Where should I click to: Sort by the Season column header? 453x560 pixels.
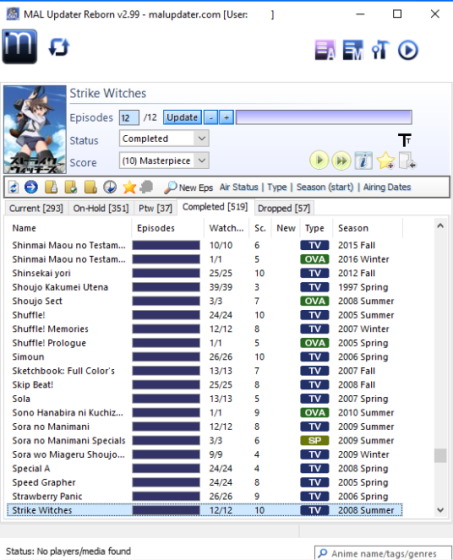click(368, 228)
